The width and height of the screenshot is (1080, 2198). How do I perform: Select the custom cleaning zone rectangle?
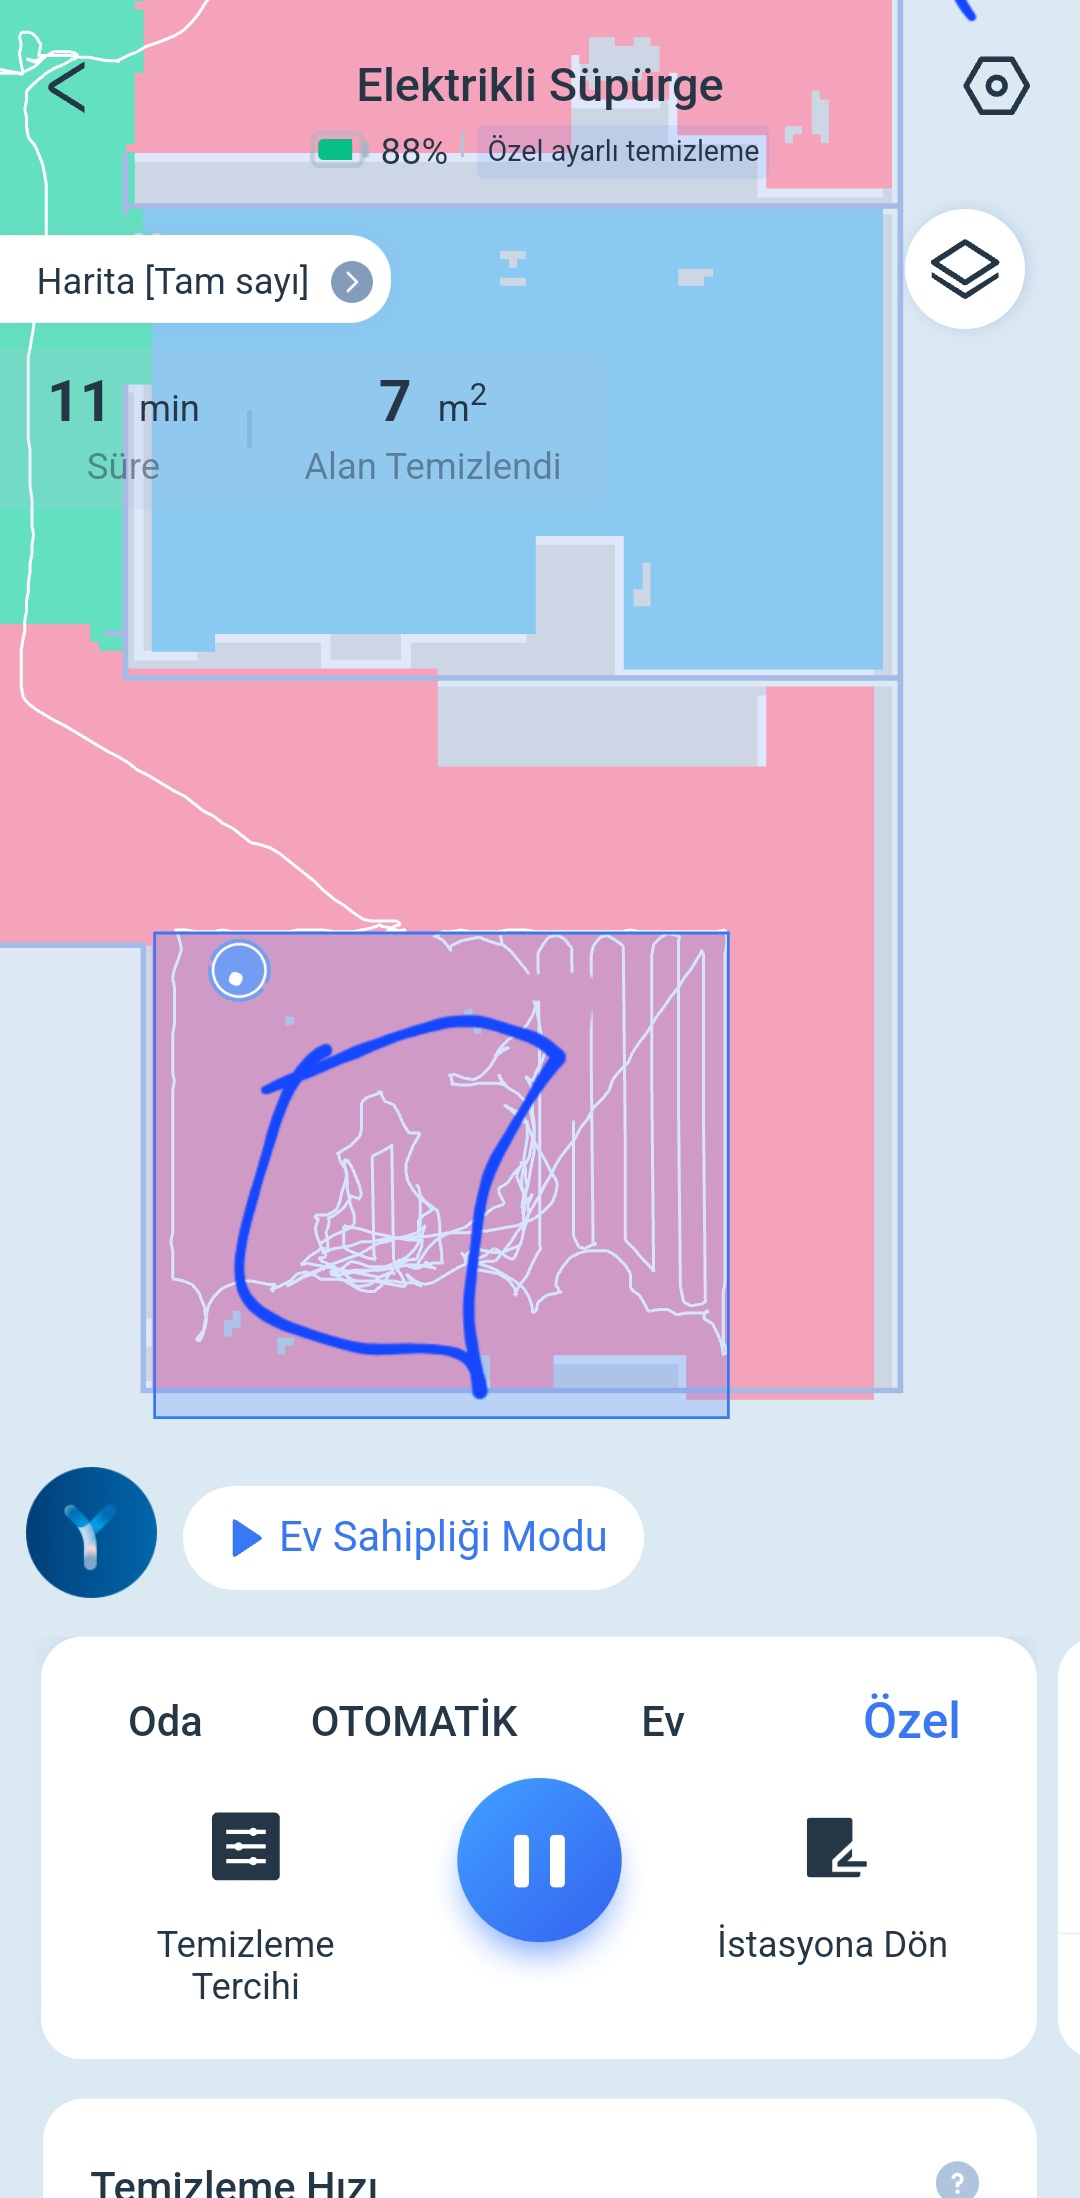[x=441, y=1174]
